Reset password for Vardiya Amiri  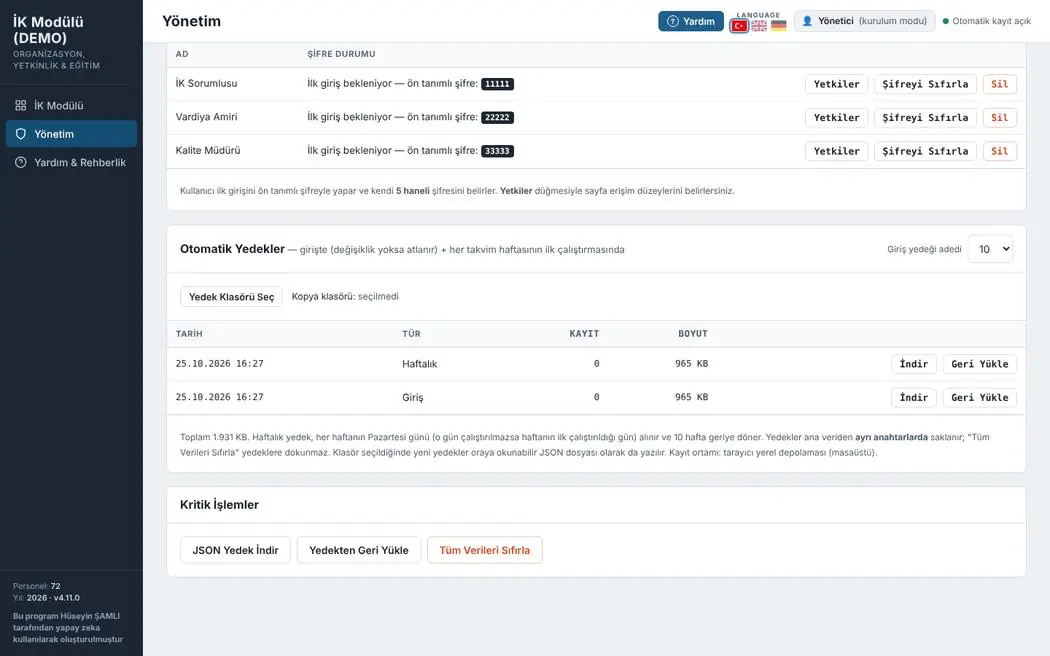coord(925,117)
